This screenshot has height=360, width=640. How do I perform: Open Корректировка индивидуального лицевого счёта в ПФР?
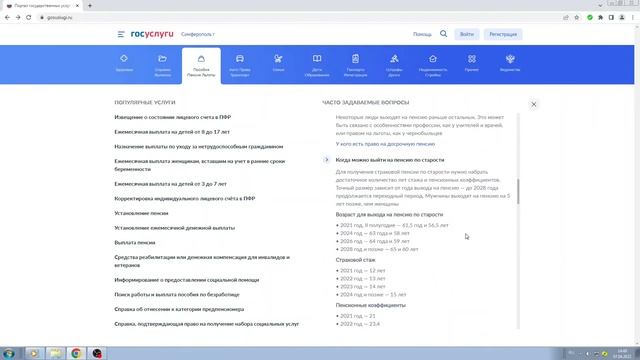[185, 198]
